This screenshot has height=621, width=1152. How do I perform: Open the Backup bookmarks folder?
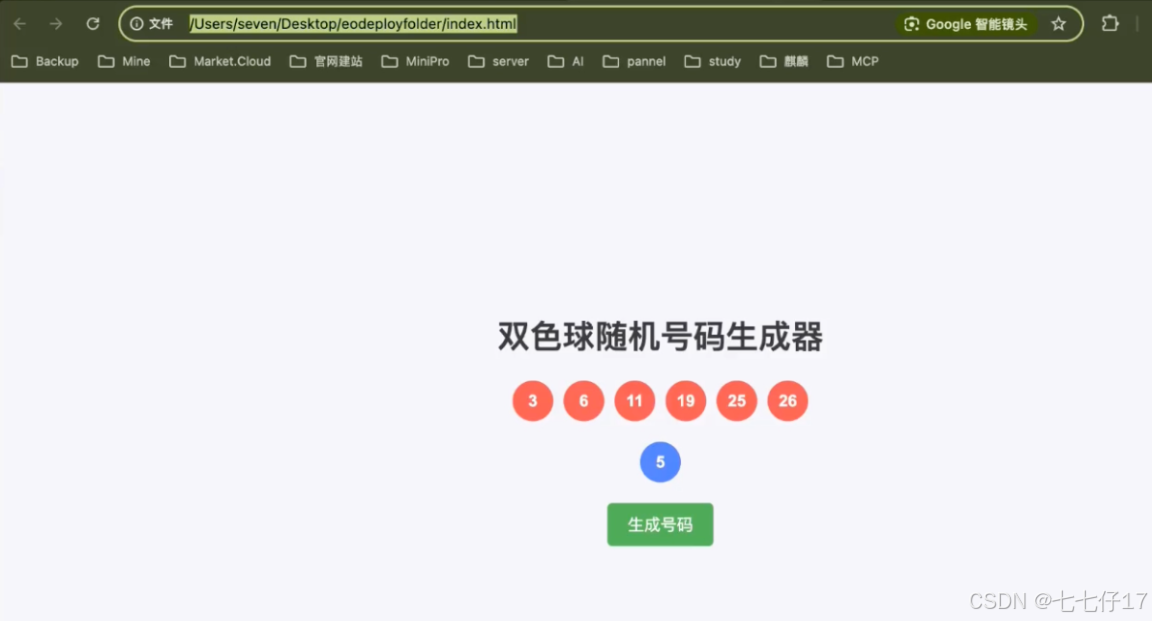tap(45, 61)
